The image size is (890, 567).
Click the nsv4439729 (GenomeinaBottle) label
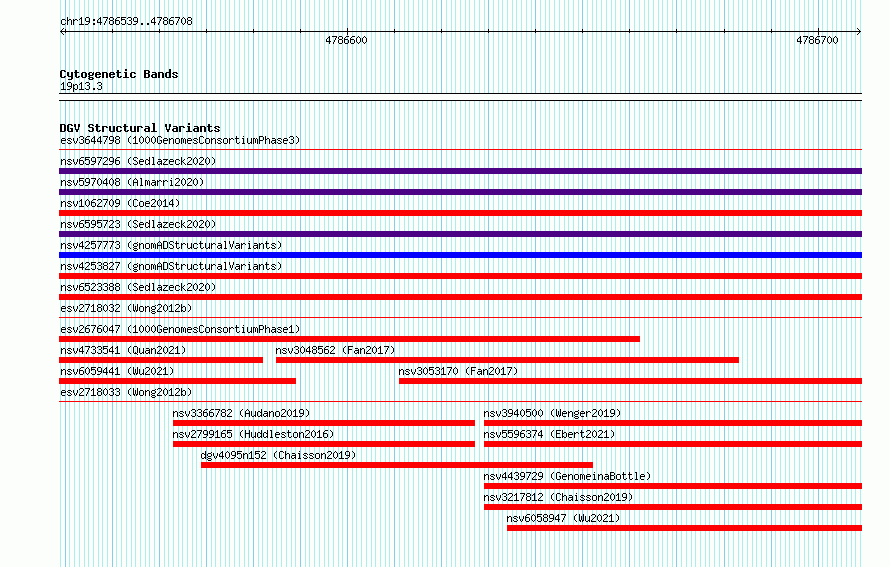point(567,476)
